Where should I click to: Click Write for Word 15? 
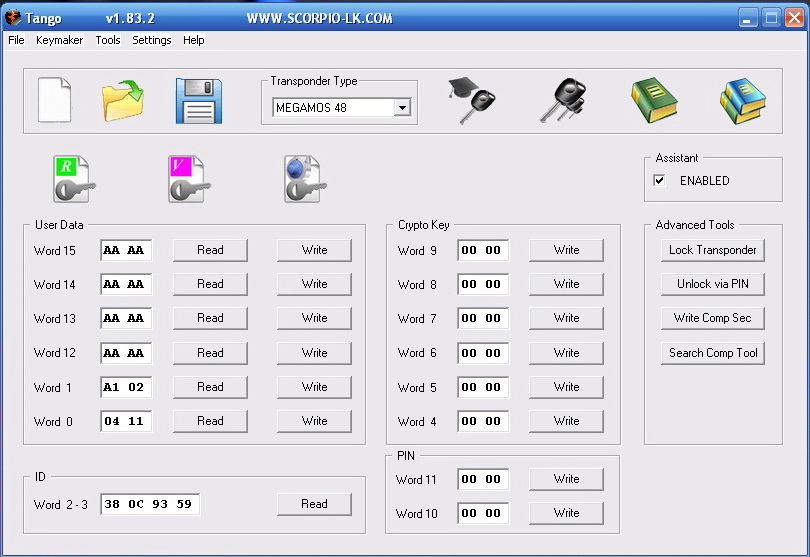[314, 250]
